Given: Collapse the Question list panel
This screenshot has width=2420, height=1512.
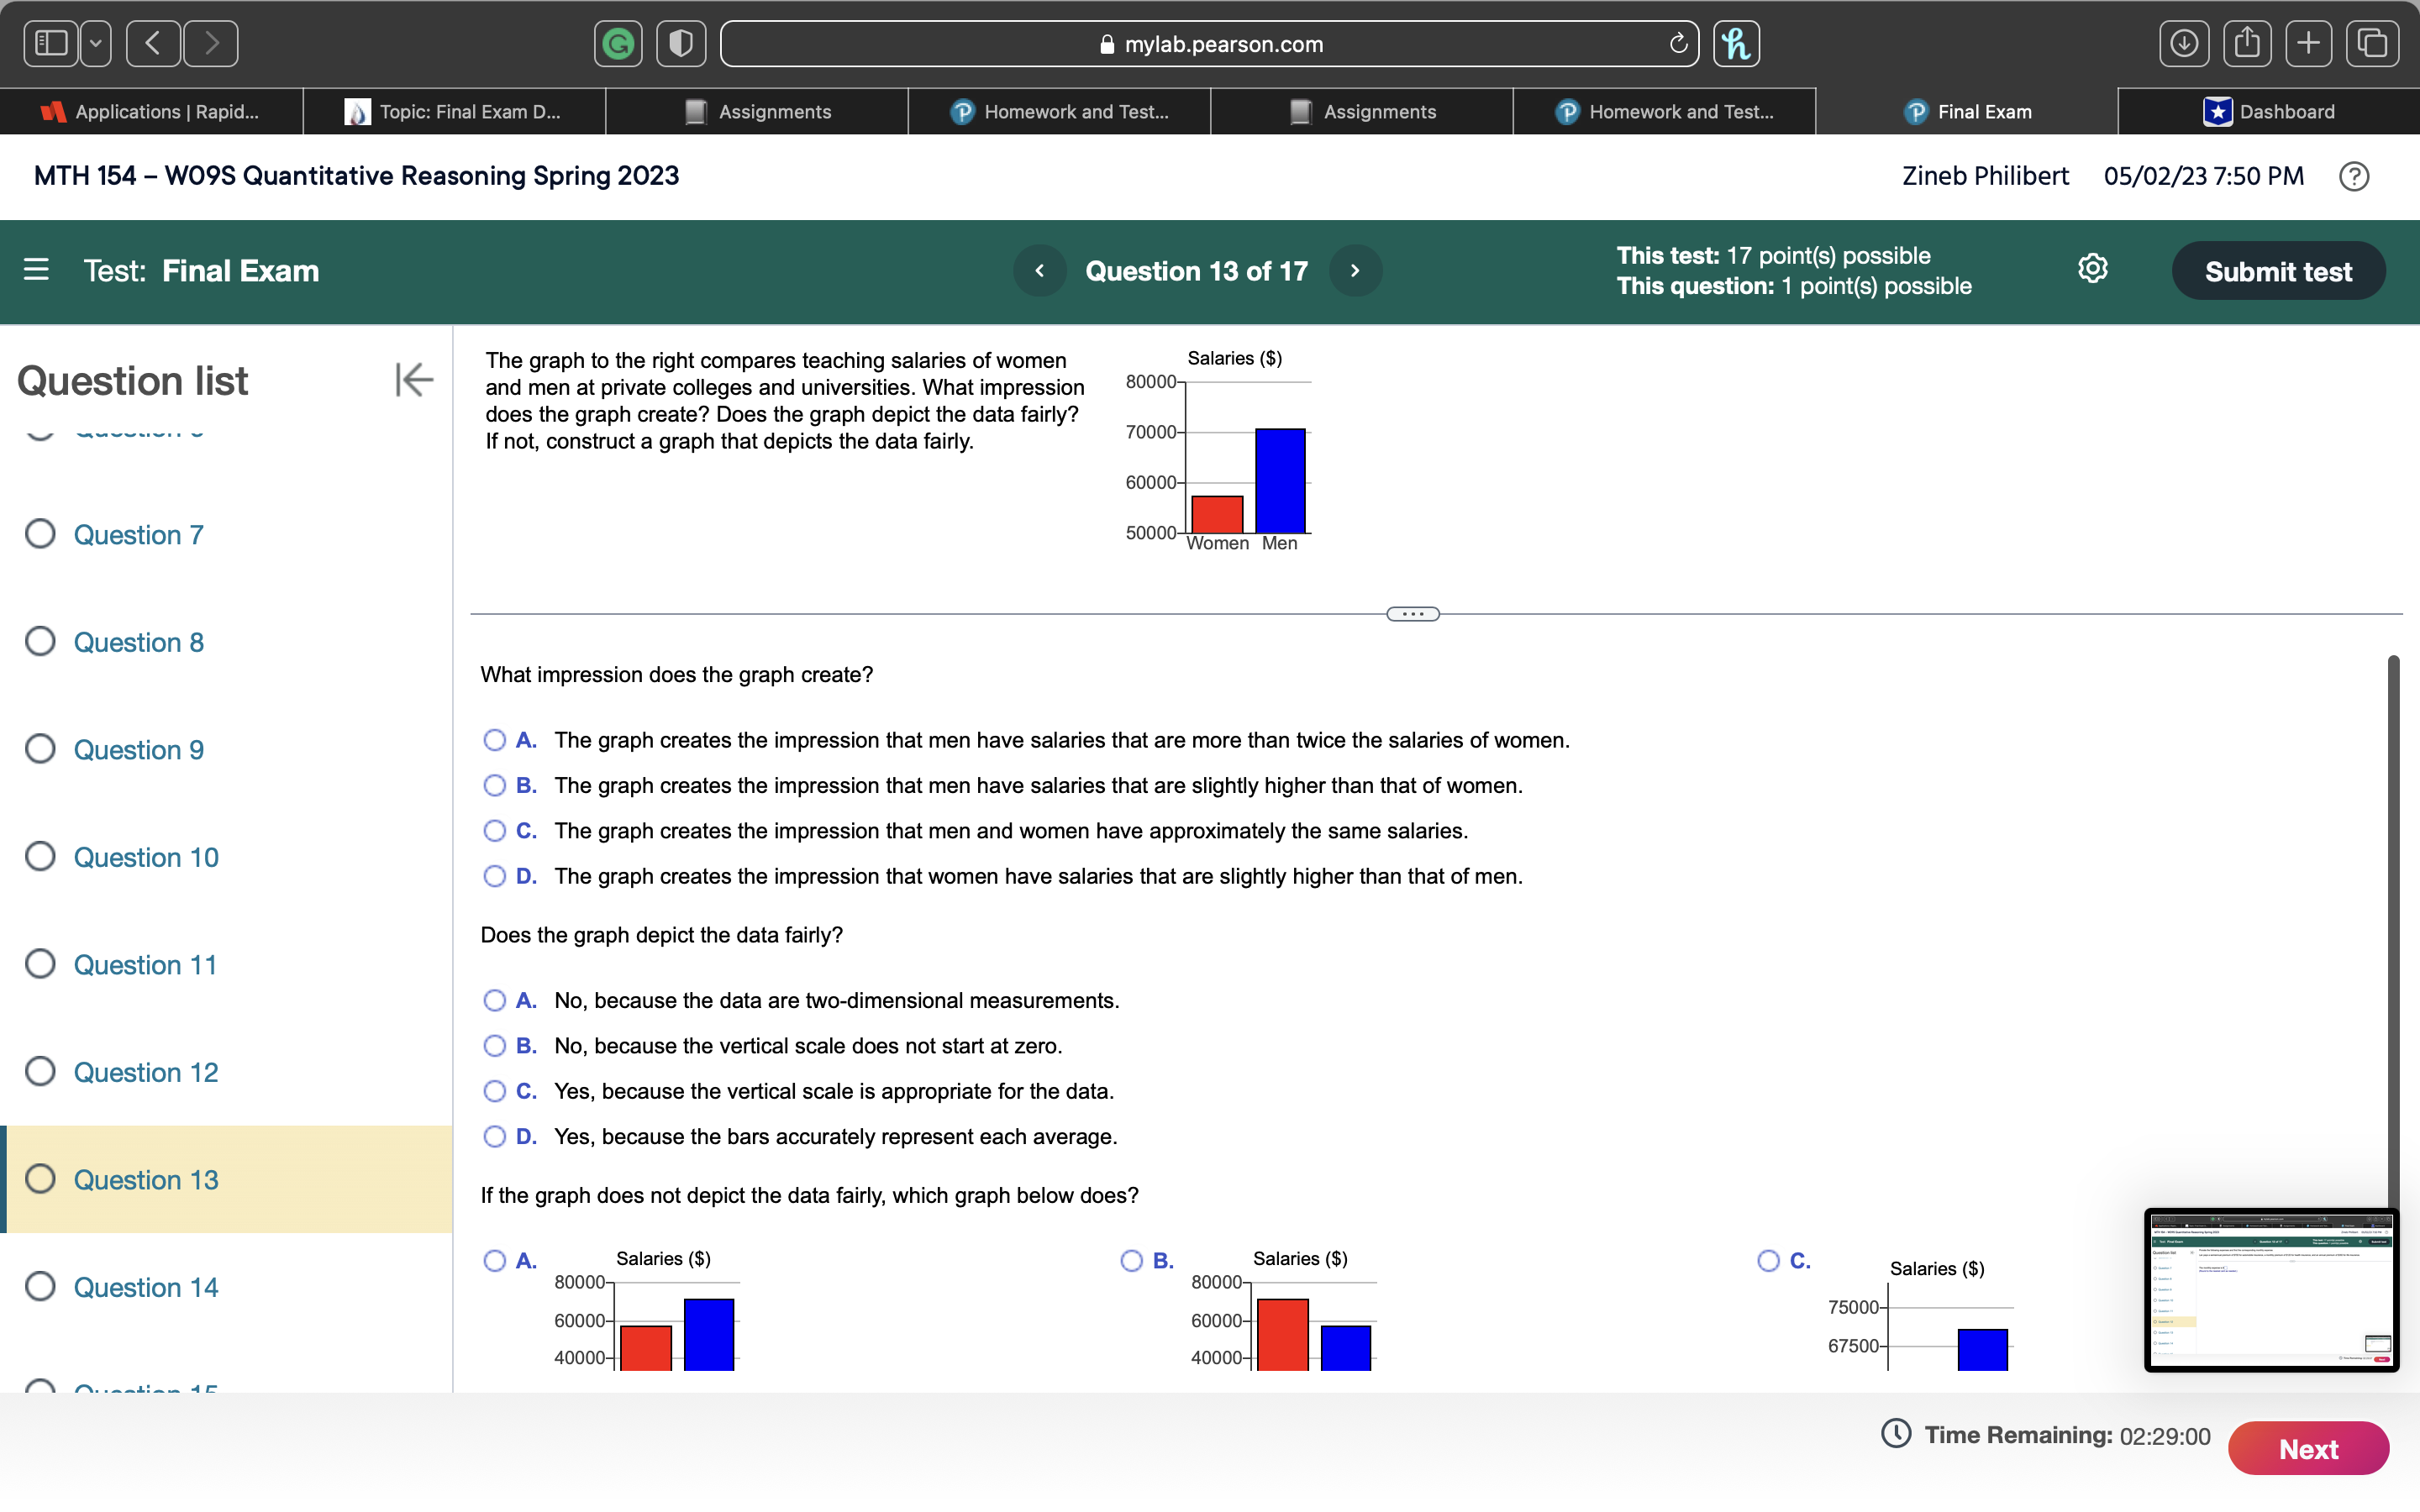Looking at the screenshot, I should pyautogui.click(x=413, y=380).
